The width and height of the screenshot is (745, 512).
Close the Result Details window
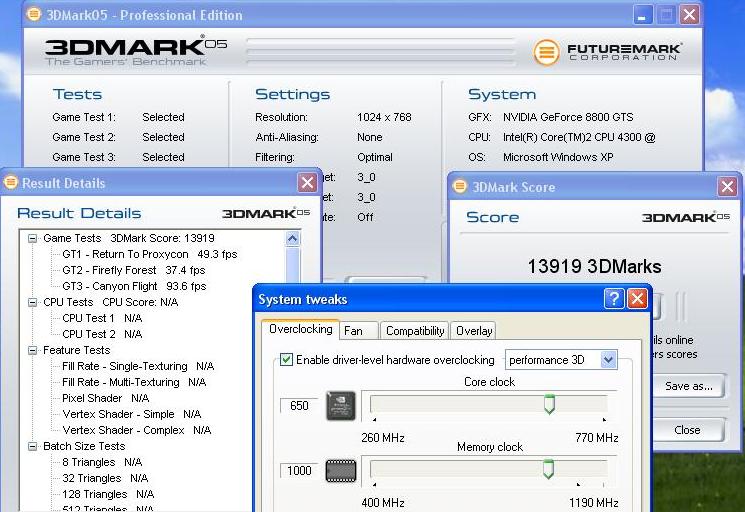click(x=307, y=182)
